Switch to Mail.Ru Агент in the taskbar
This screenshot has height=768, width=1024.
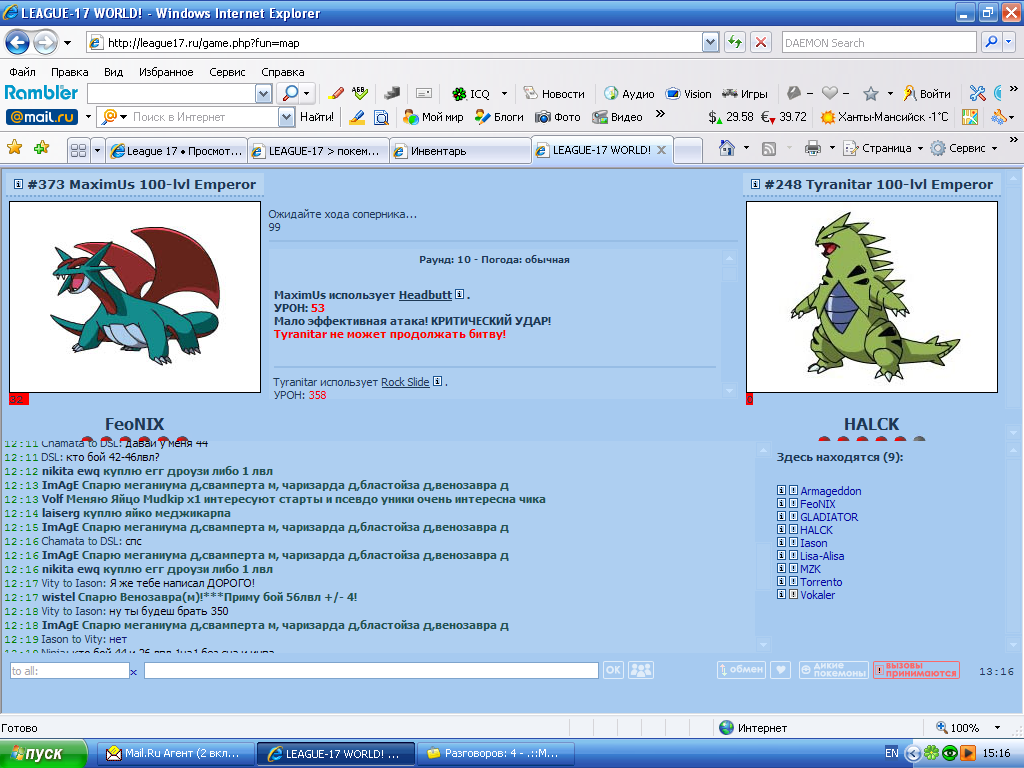tap(174, 754)
